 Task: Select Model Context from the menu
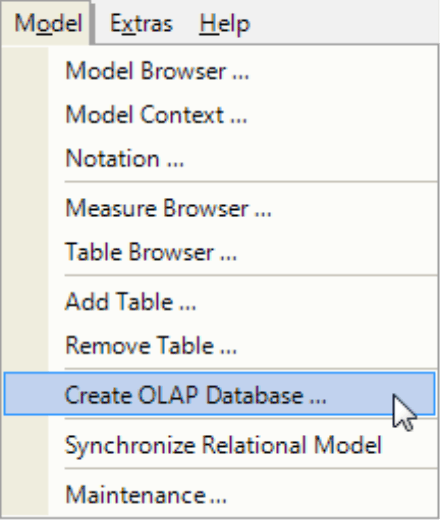(220, 115)
